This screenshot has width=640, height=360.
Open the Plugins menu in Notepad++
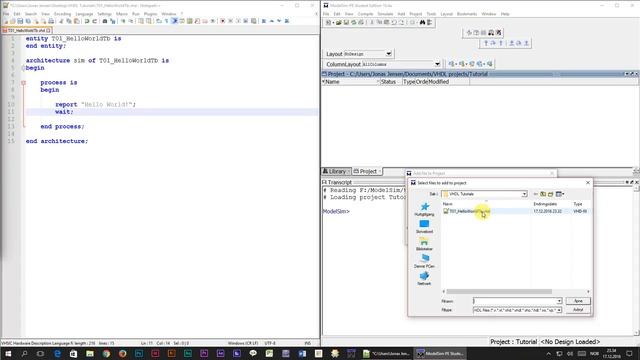click(x=150, y=14)
